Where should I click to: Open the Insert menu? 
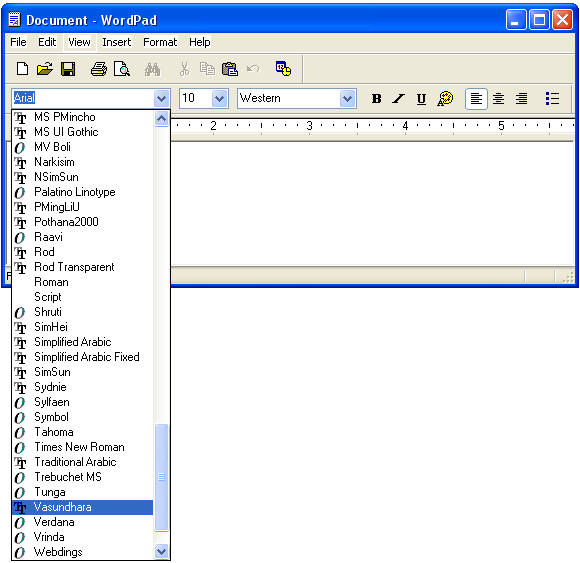pyautogui.click(x=117, y=42)
